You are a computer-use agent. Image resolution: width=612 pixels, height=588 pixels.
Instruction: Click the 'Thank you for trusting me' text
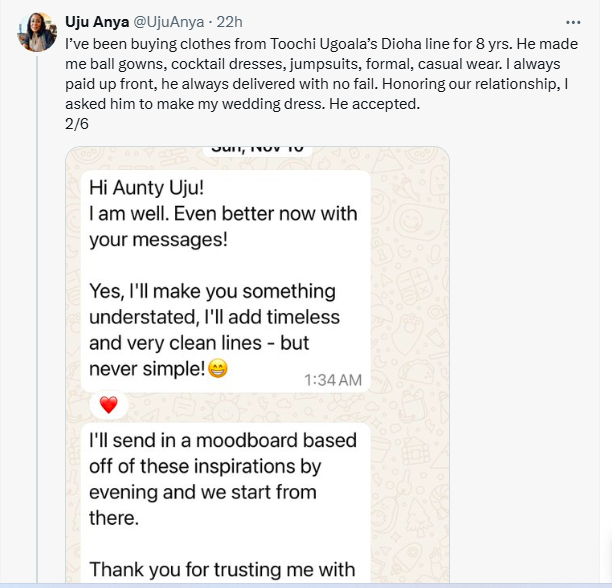tap(222, 569)
